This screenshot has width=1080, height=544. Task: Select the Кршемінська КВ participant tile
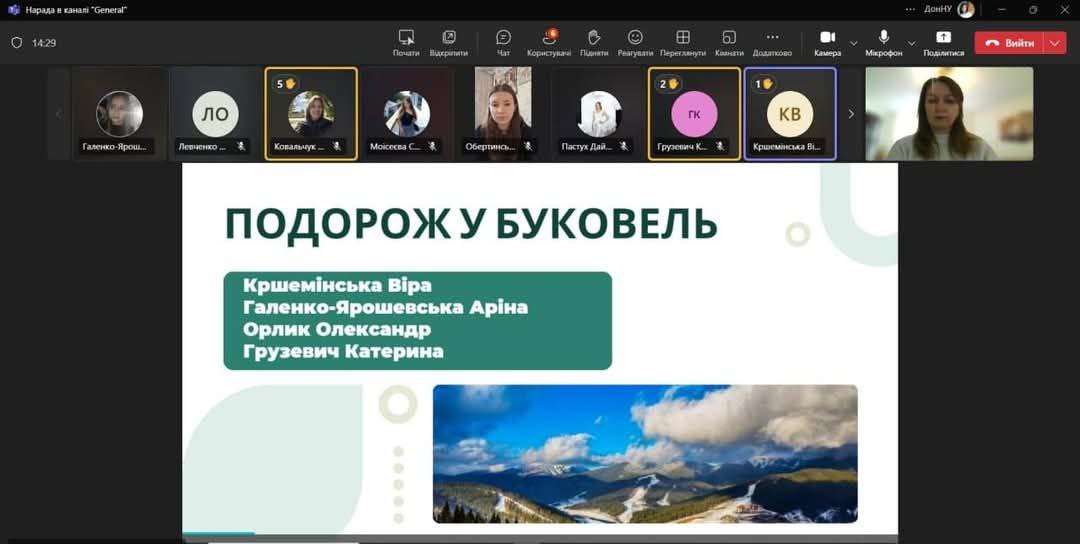click(x=790, y=114)
